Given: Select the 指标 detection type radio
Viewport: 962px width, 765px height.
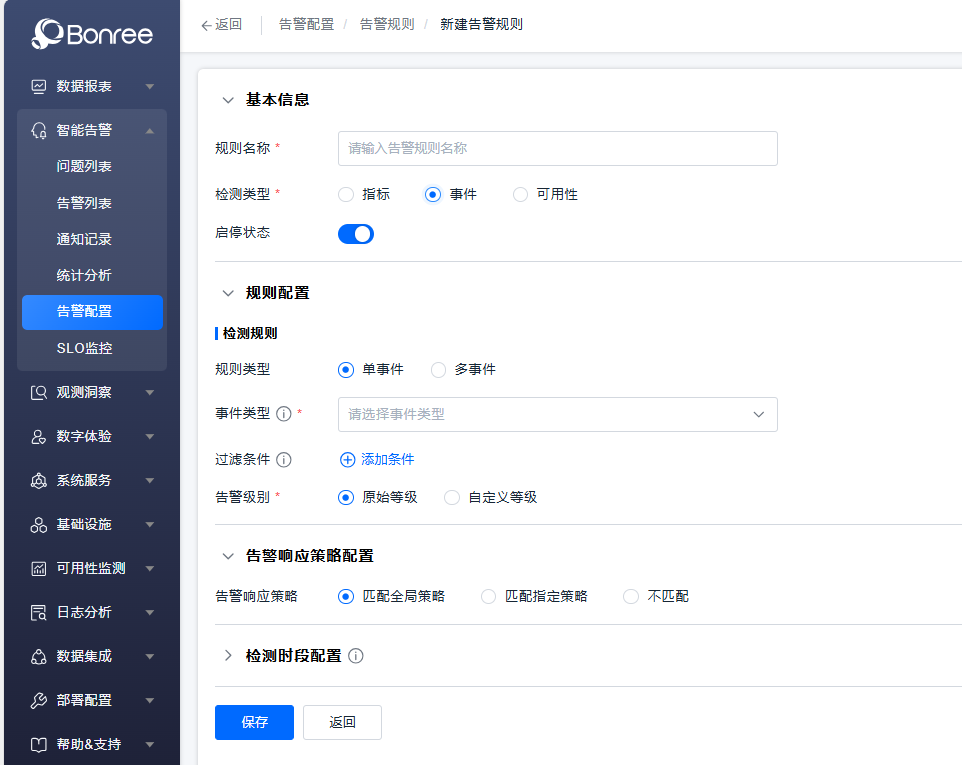Looking at the screenshot, I should (347, 195).
